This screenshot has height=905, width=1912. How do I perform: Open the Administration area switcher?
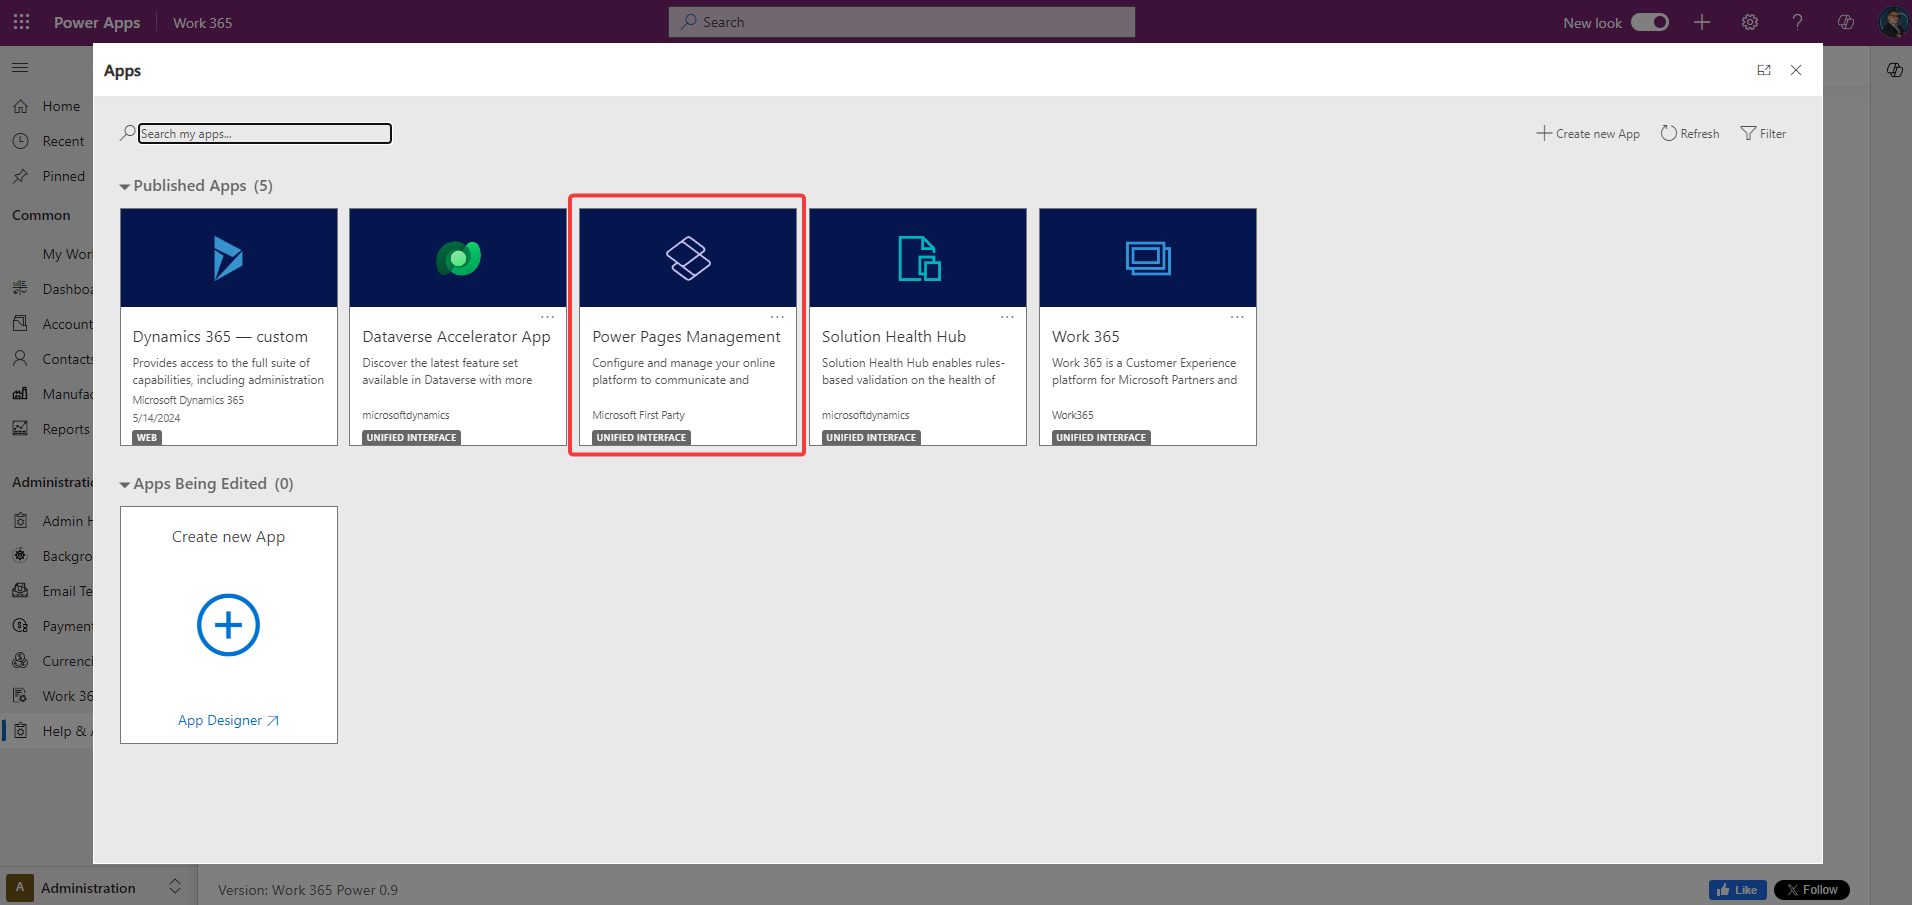(98, 887)
